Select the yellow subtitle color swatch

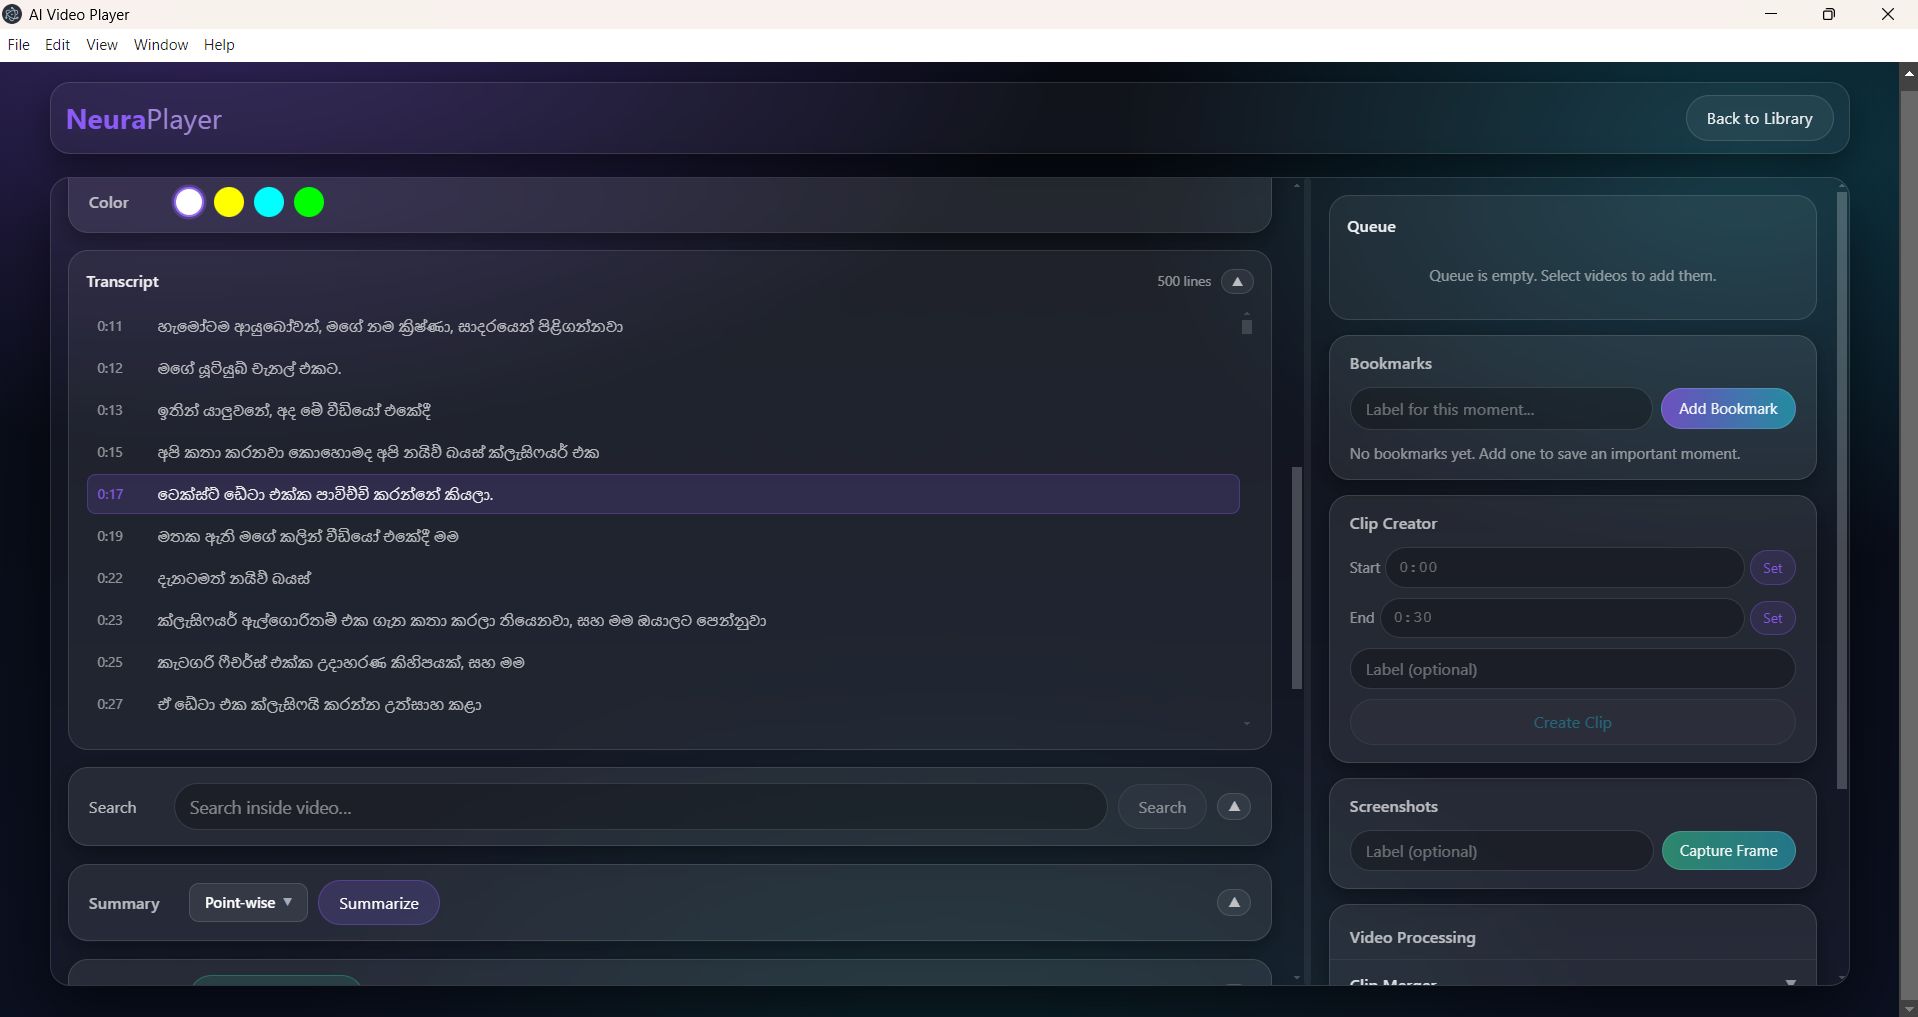(229, 202)
